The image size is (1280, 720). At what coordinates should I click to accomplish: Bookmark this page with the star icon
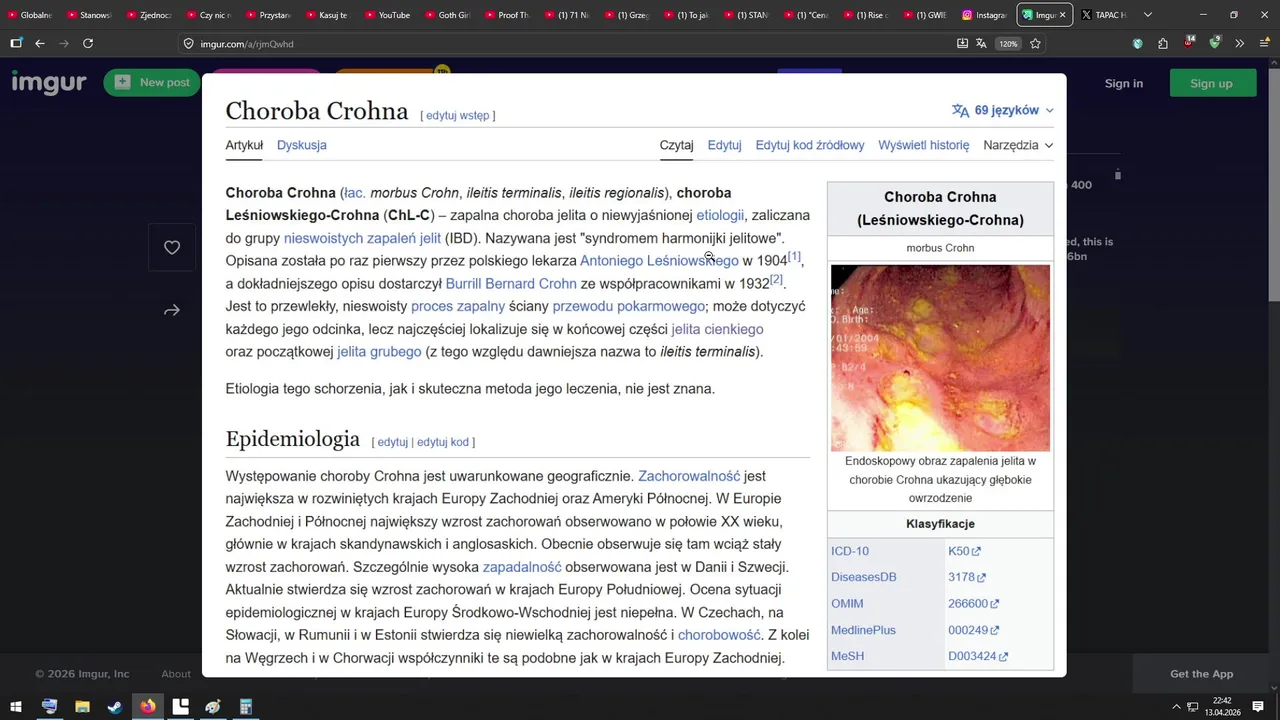(x=1035, y=44)
